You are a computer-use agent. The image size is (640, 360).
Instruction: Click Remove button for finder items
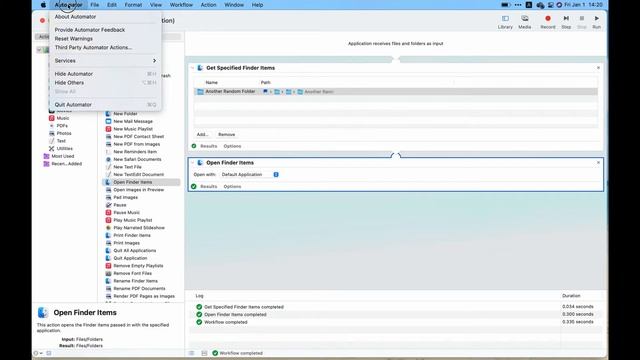pos(227,134)
